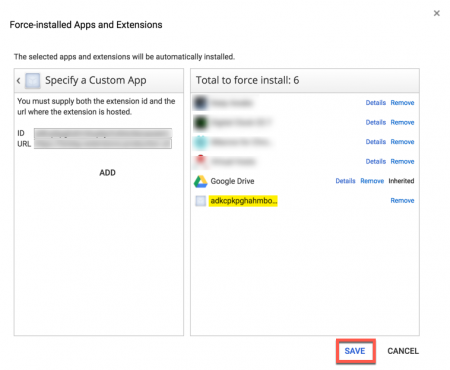Click the Google Drive icon
The height and width of the screenshot is (370, 450).
coord(201,181)
